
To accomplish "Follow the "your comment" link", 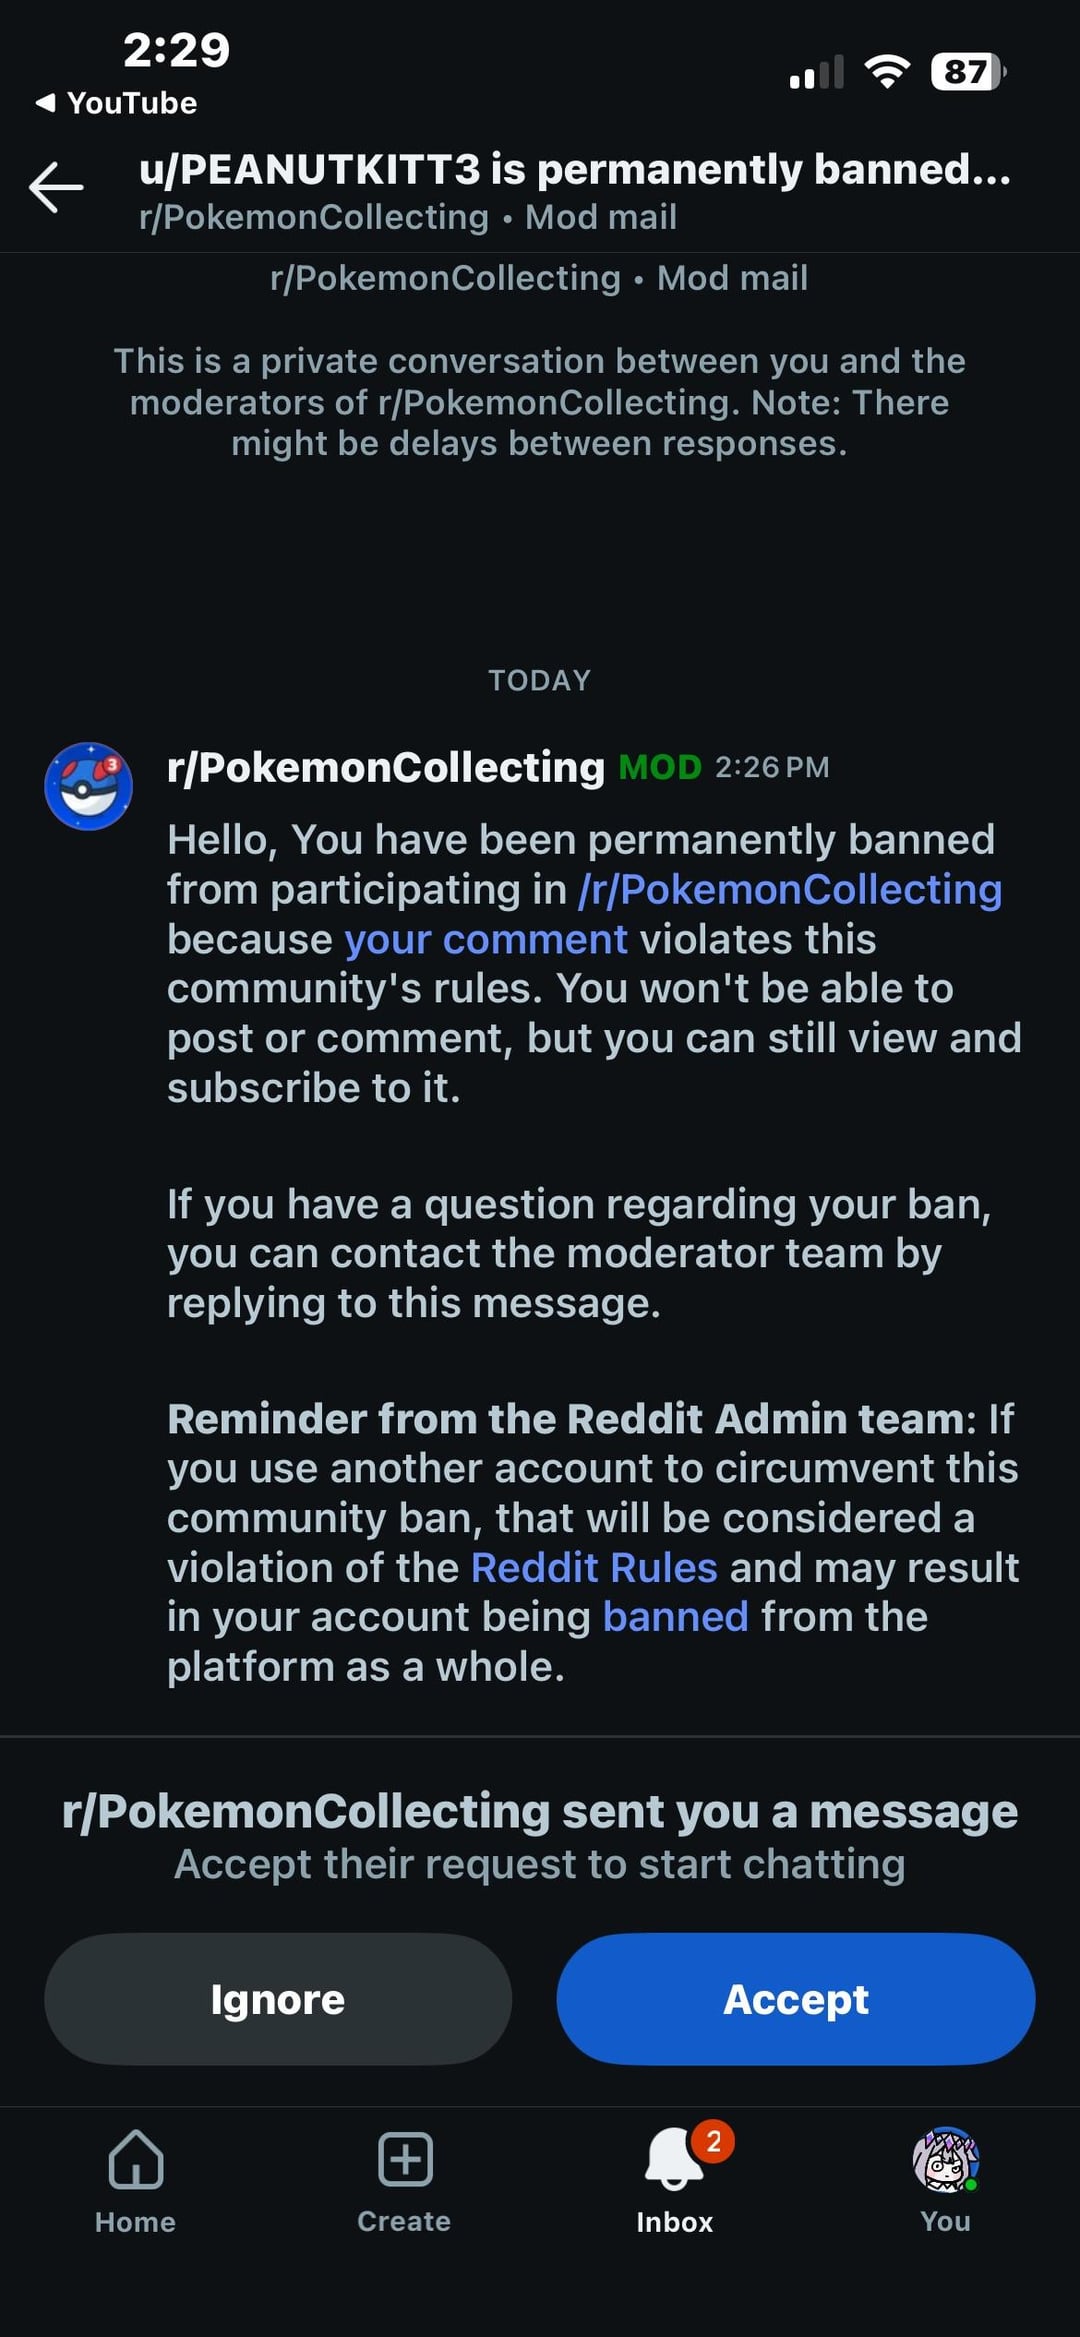I will click(486, 940).
